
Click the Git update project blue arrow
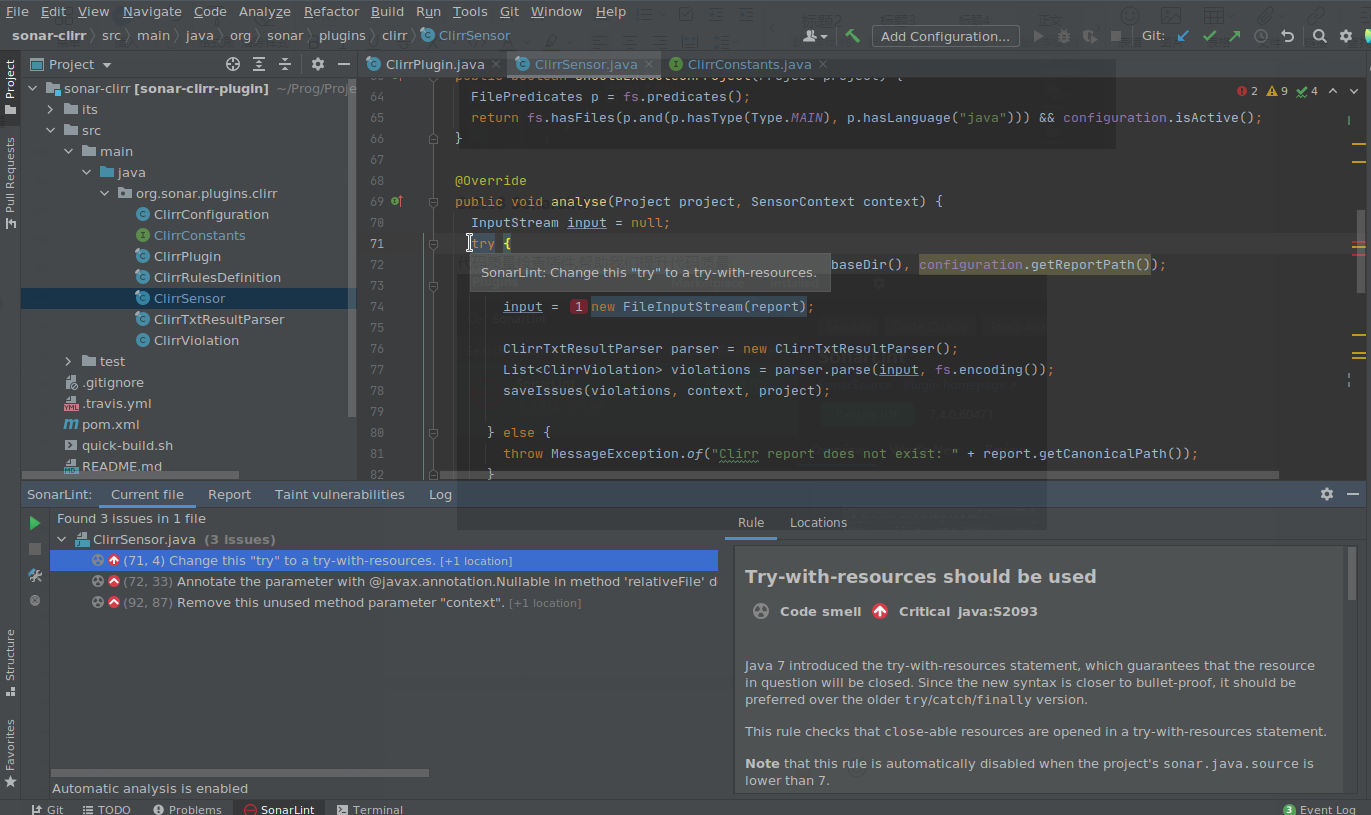tap(1183, 36)
